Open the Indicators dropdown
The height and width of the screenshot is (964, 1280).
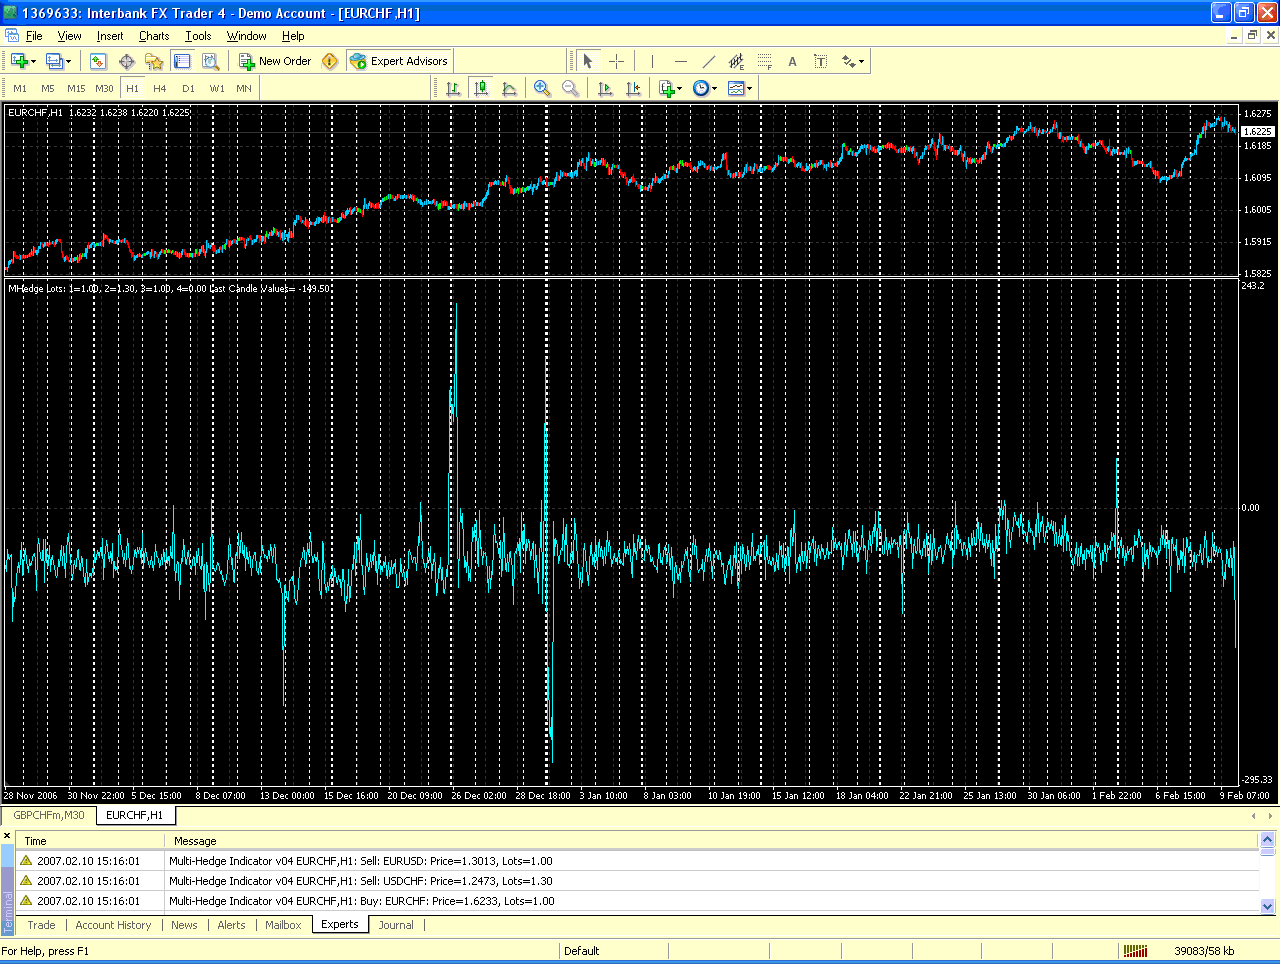[x=668, y=88]
